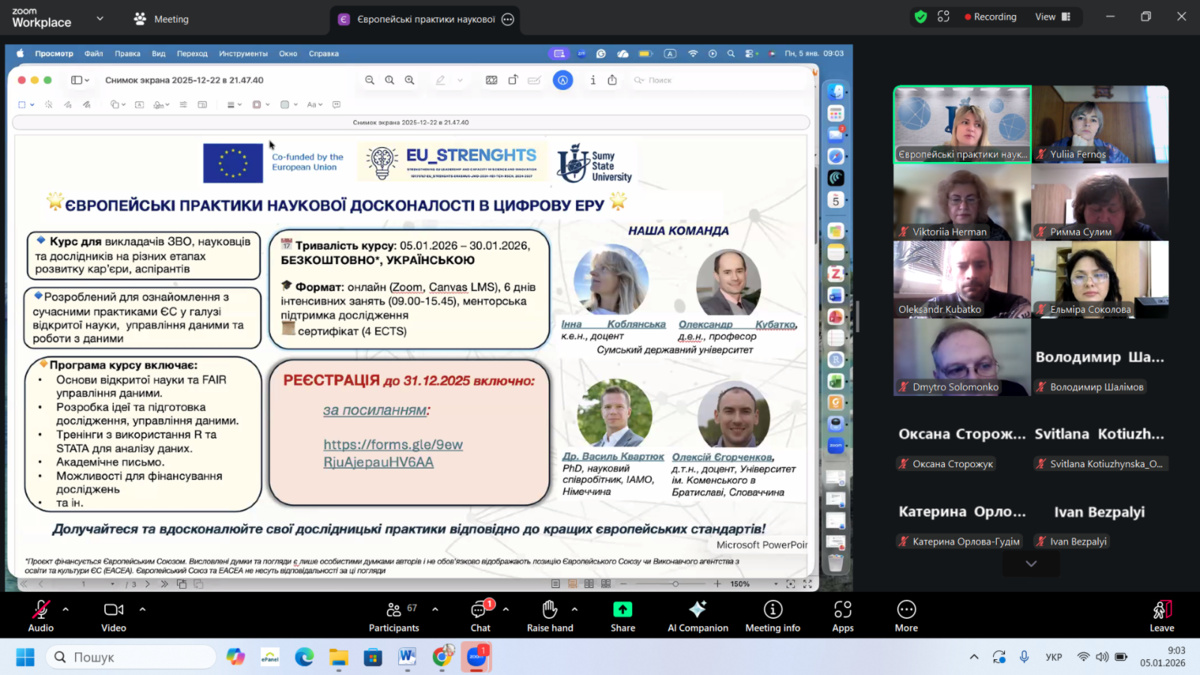The image size is (1200, 675).
Task: Open the Apps panel
Action: (842, 614)
